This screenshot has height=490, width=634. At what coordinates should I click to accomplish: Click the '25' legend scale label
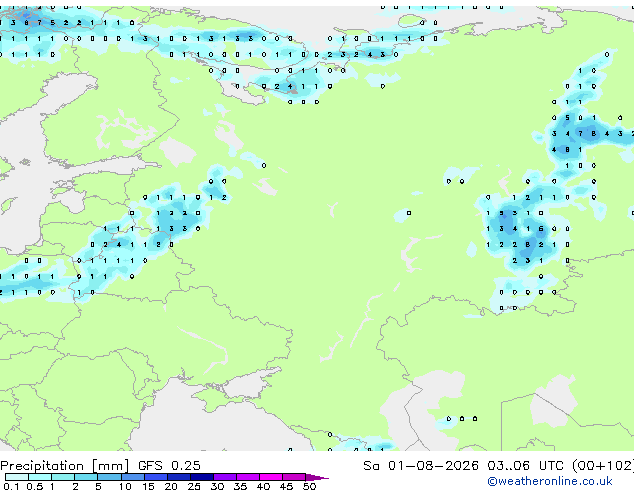point(194,486)
